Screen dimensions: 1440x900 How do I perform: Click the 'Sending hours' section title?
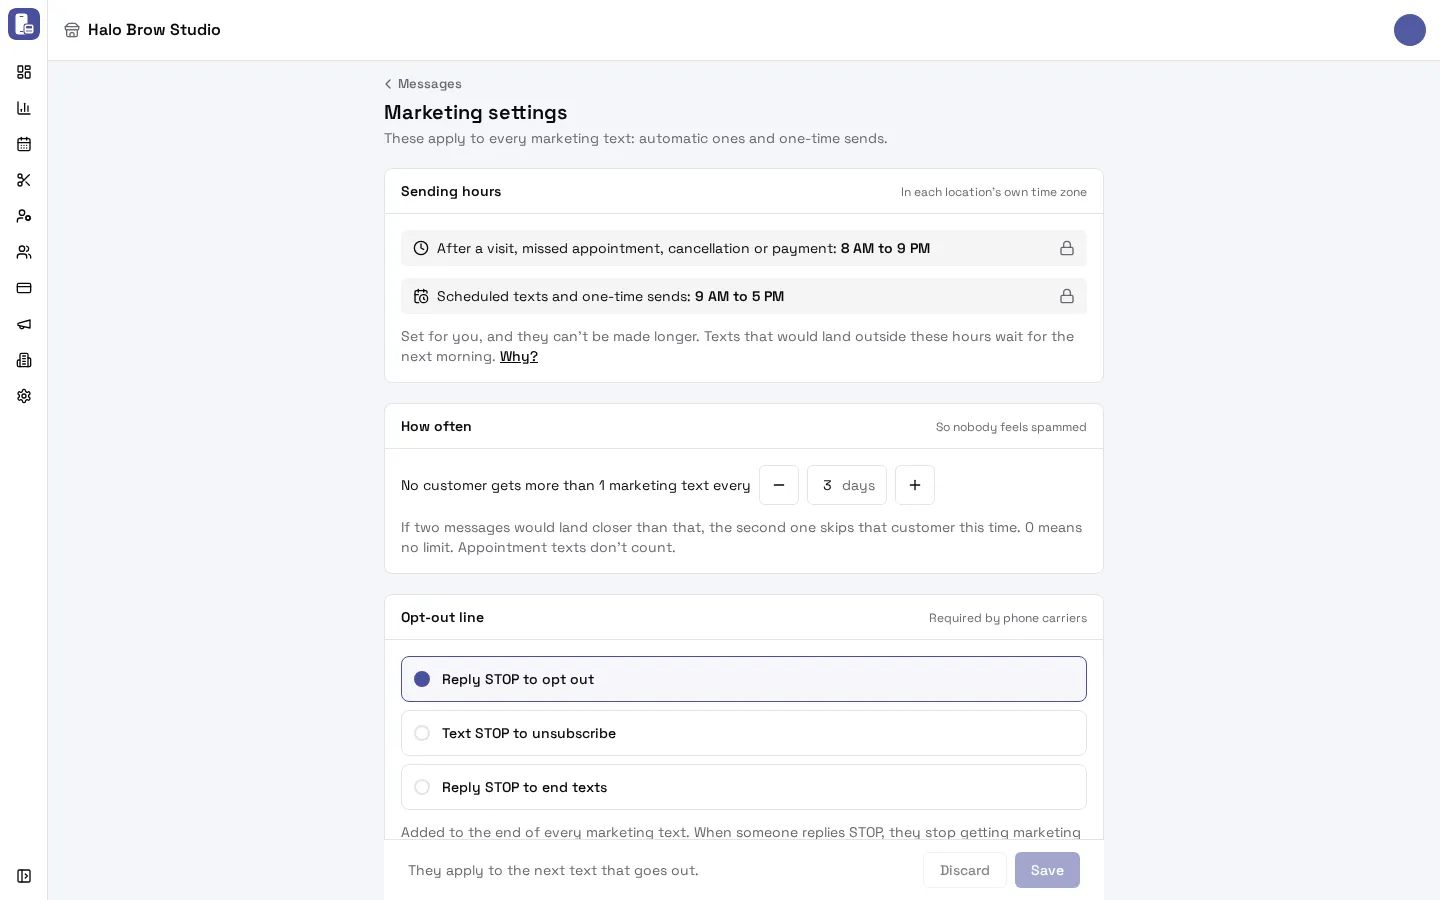coord(451,191)
